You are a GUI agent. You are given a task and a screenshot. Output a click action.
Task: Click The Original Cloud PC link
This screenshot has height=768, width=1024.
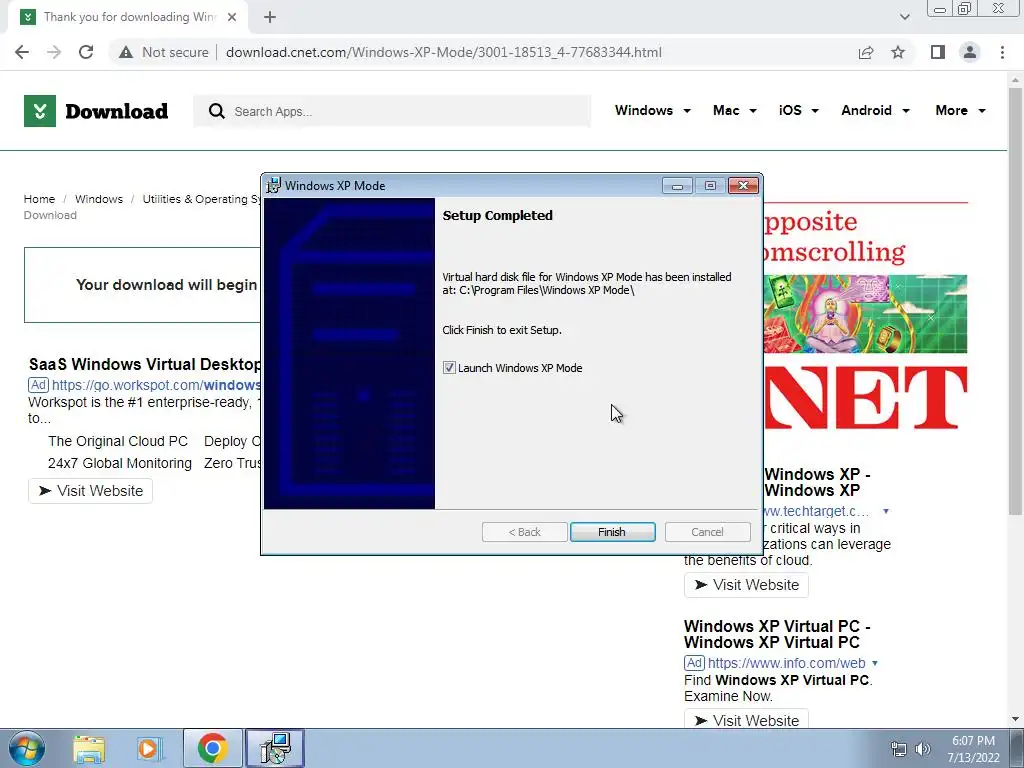(x=118, y=441)
